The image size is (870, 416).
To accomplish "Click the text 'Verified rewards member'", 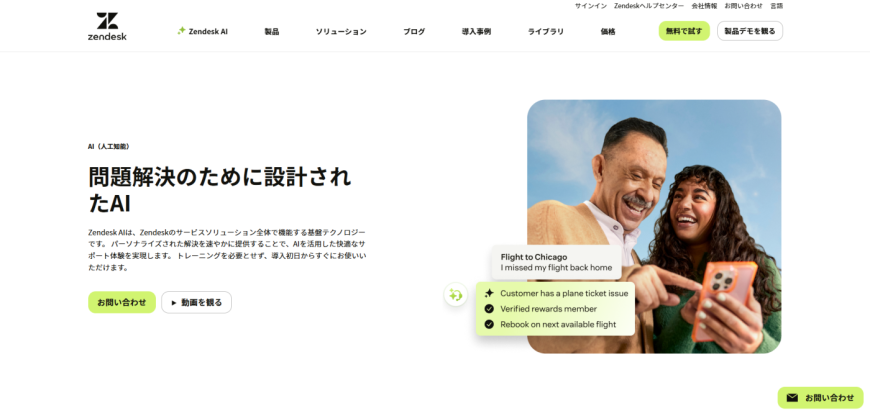I will click(x=549, y=309).
